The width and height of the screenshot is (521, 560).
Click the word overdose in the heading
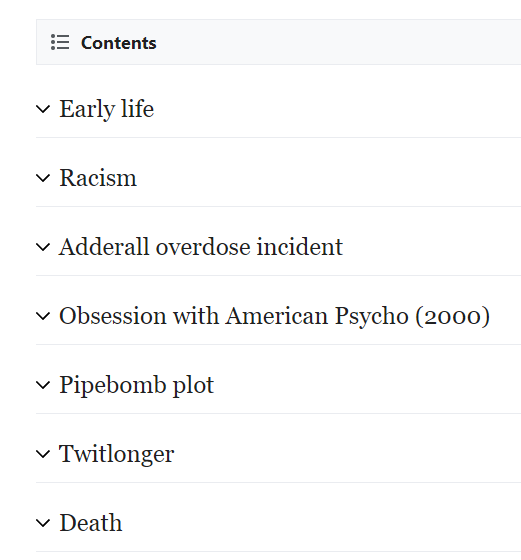pyautogui.click(x=203, y=247)
